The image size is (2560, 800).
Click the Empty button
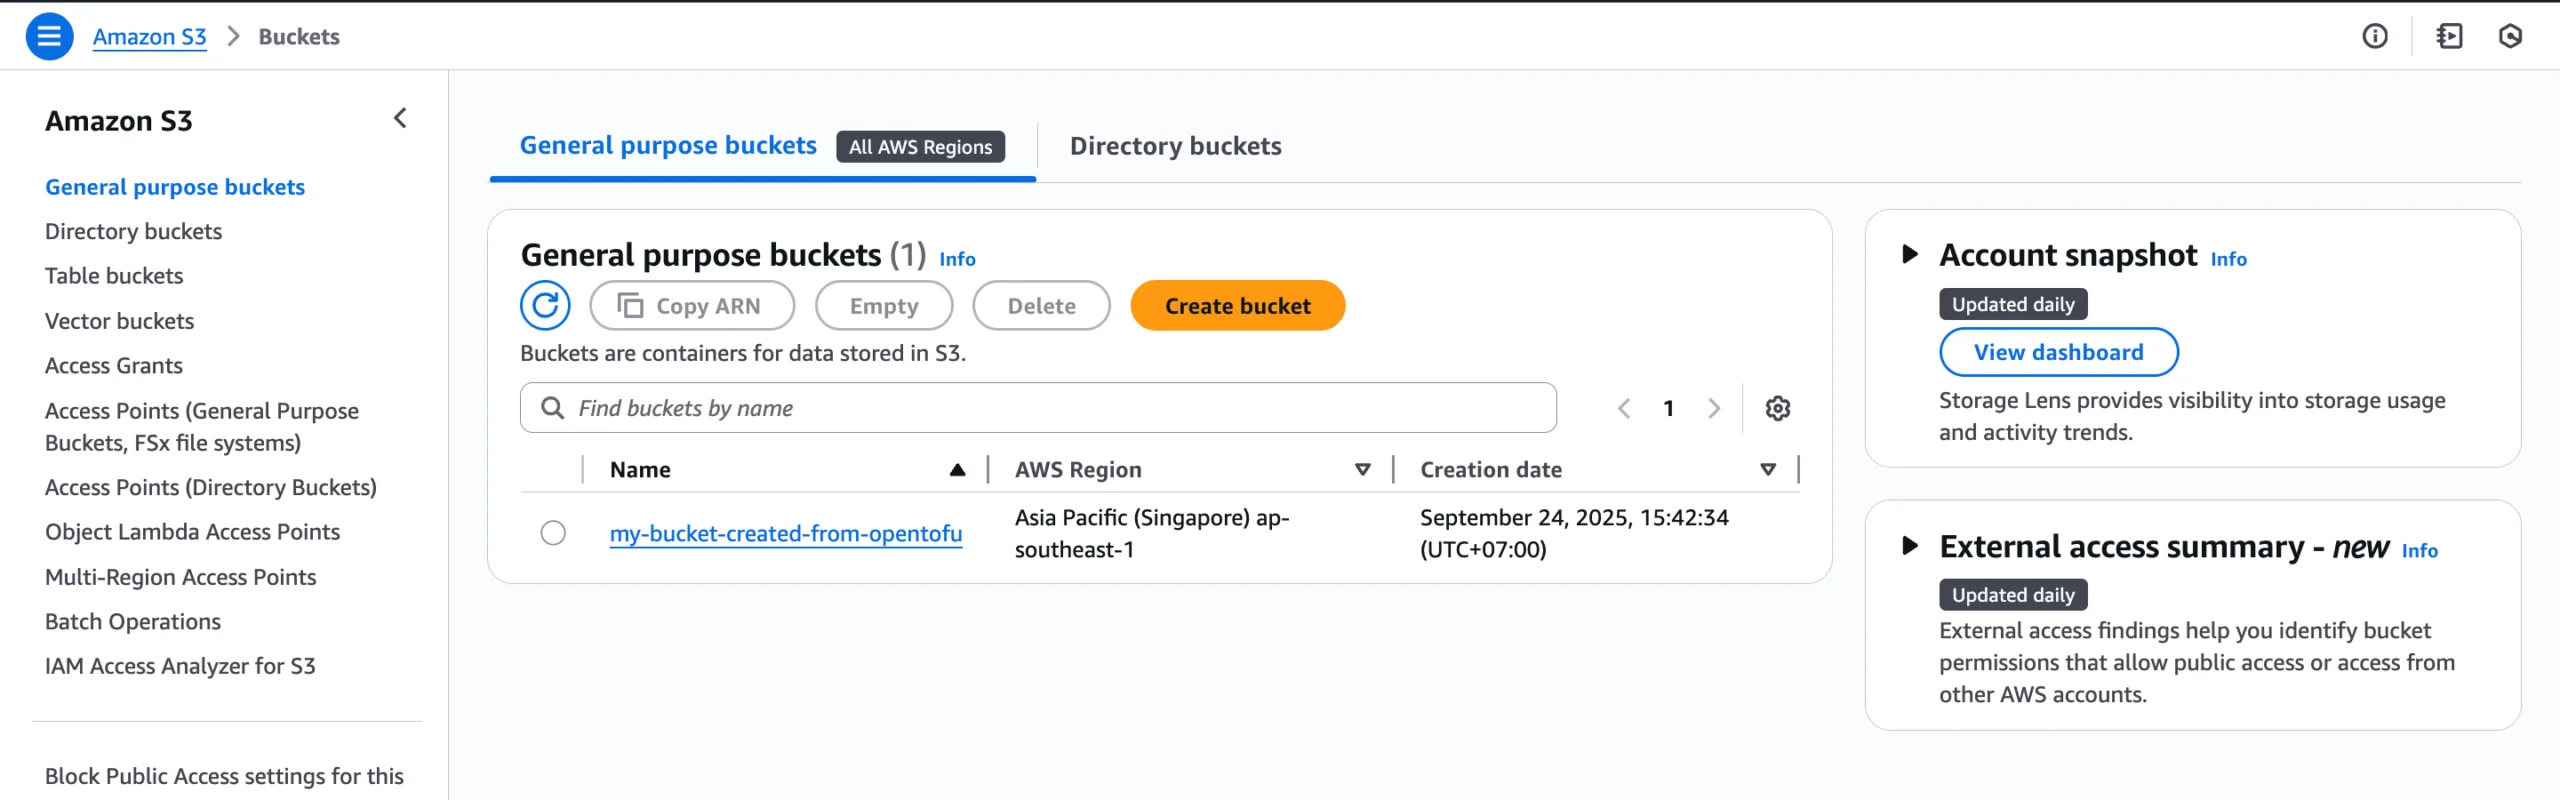click(884, 306)
